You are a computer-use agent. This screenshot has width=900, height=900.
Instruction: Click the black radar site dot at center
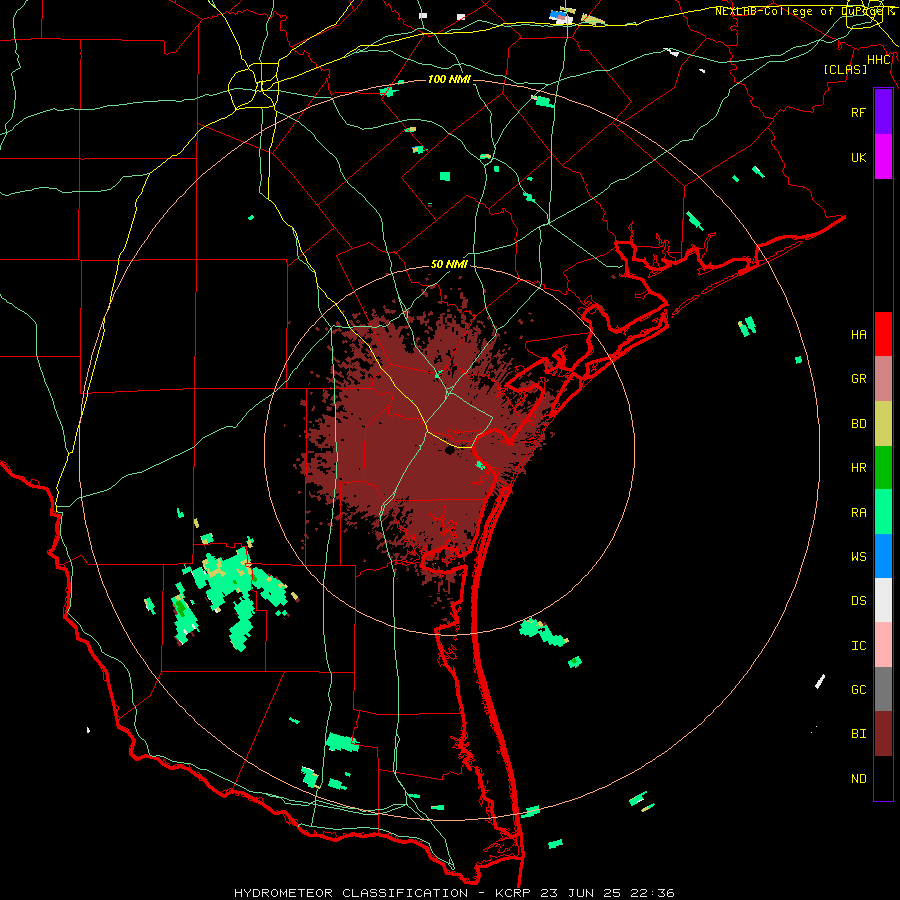pyautogui.click(x=449, y=451)
